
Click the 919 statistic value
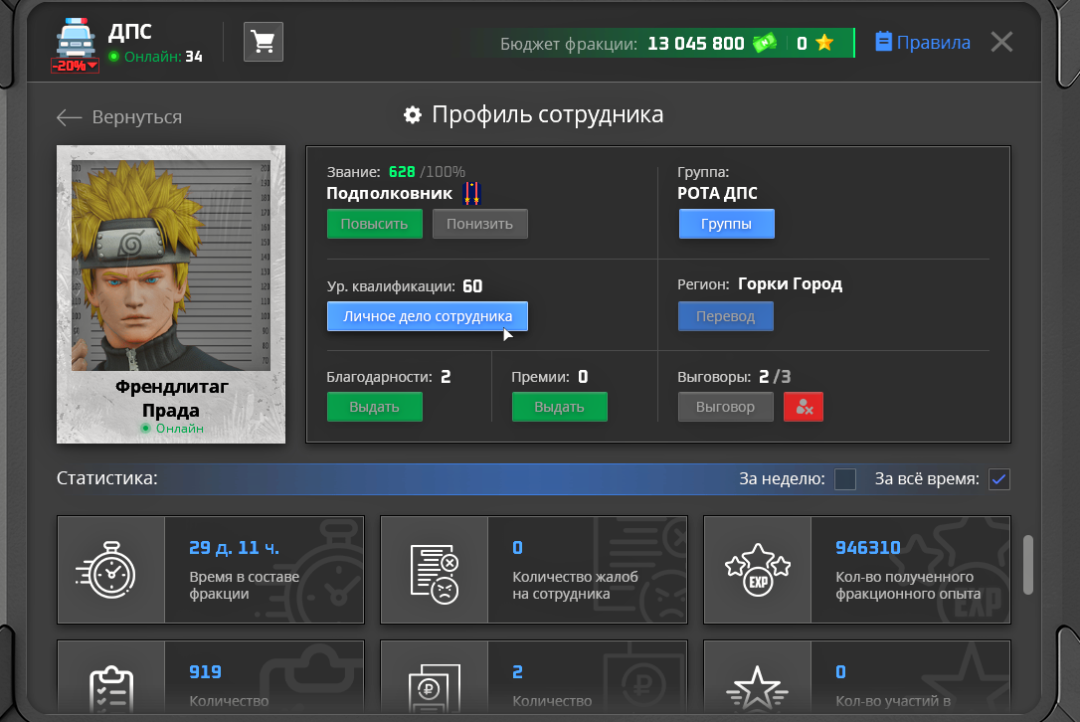(205, 672)
